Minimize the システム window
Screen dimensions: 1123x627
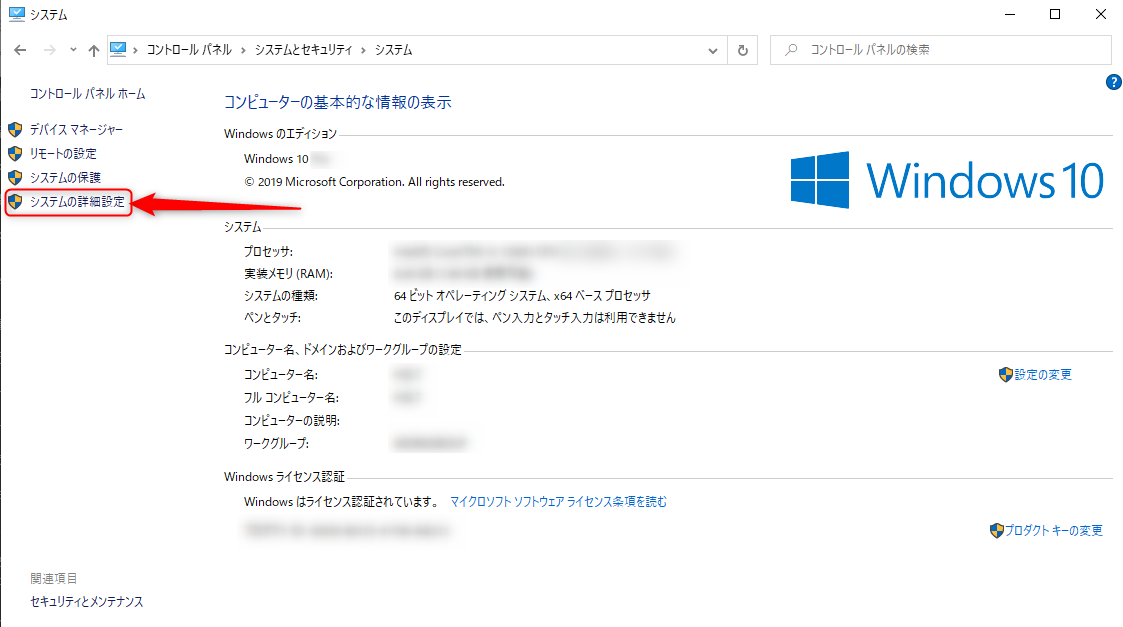tap(1010, 14)
